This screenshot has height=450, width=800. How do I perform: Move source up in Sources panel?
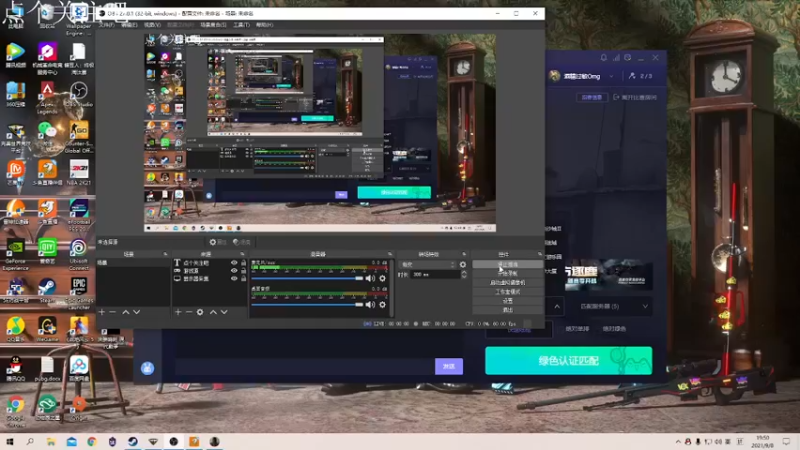point(213,312)
